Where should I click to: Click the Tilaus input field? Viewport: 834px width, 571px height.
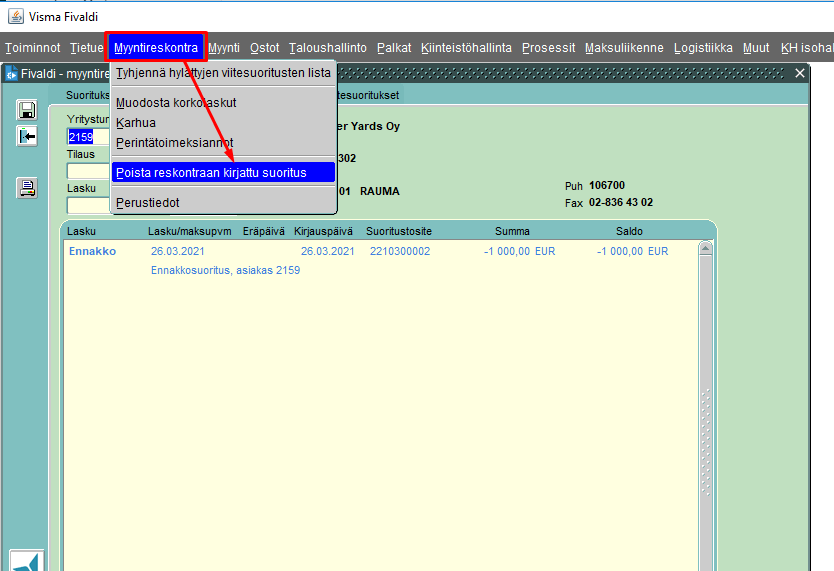click(88, 171)
